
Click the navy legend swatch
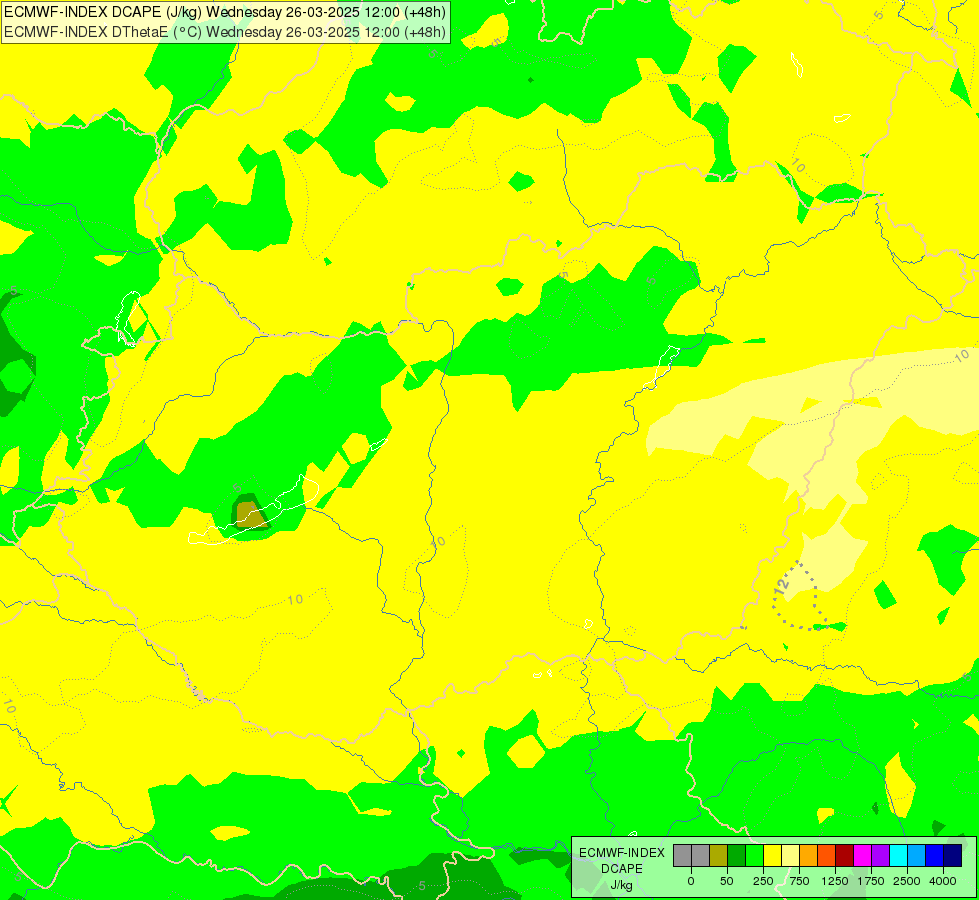pyautogui.click(x=953, y=856)
